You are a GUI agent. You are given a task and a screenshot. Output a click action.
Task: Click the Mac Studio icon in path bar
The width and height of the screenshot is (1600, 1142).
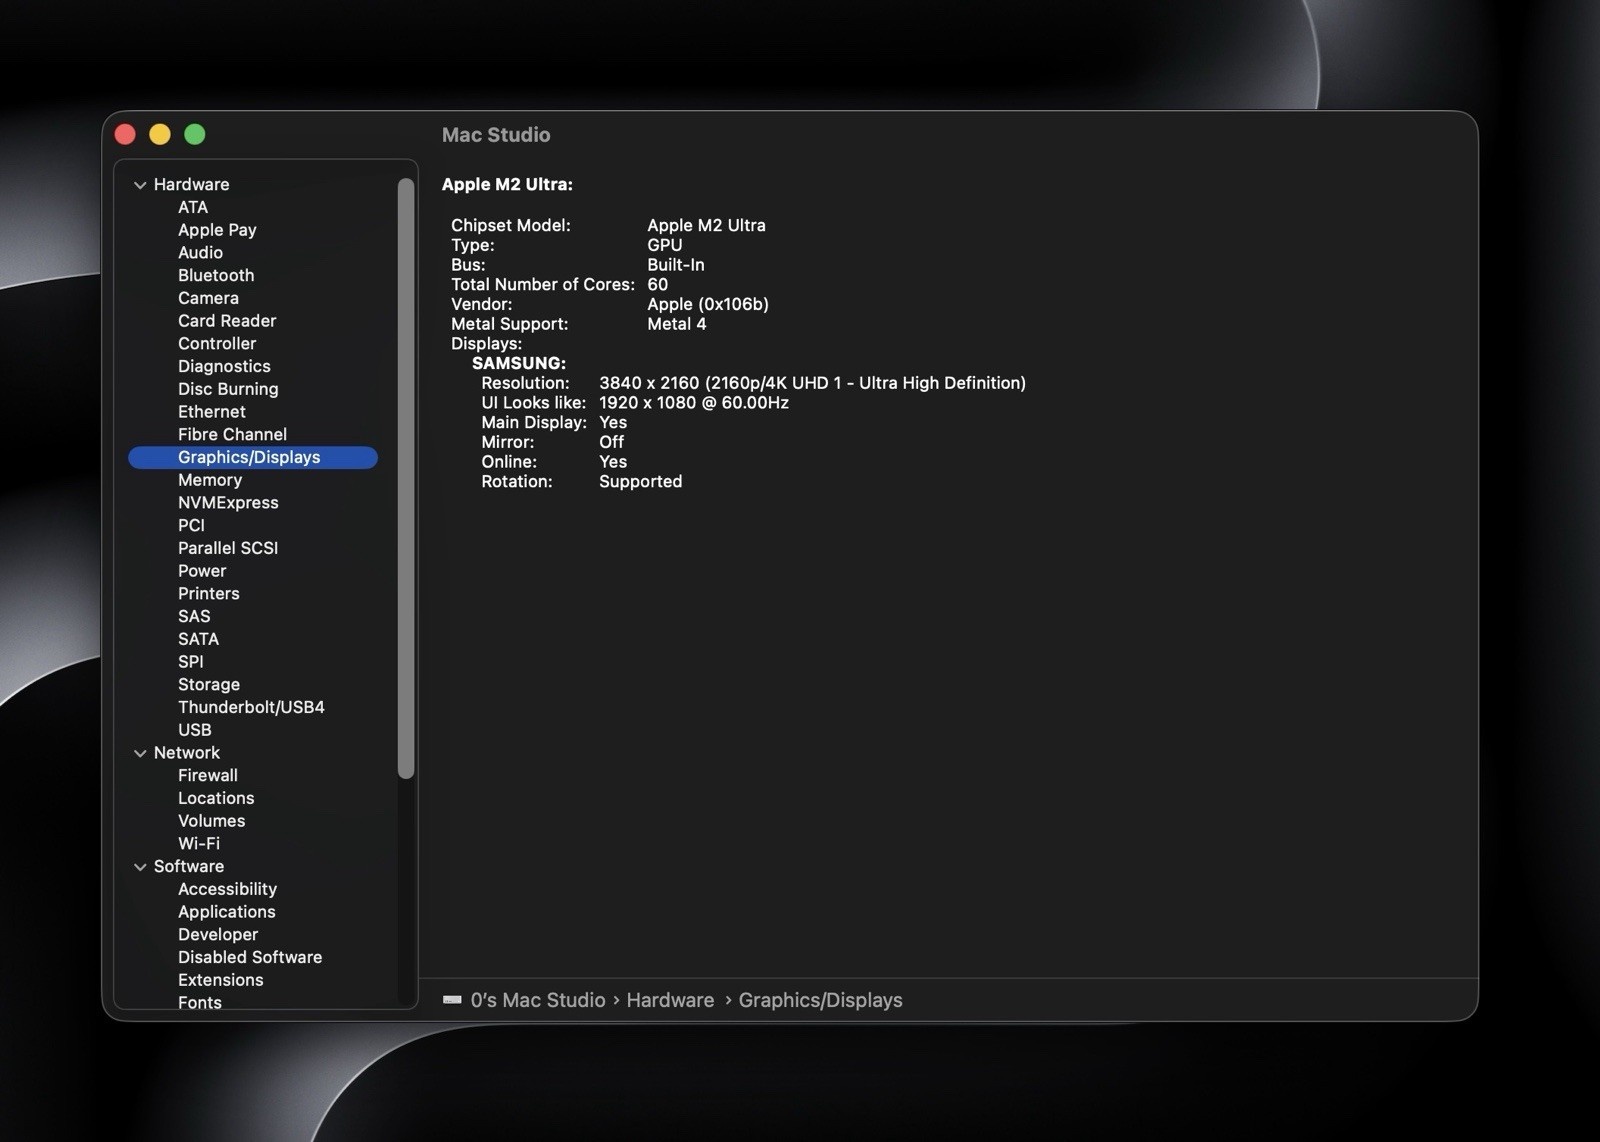click(452, 1000)
